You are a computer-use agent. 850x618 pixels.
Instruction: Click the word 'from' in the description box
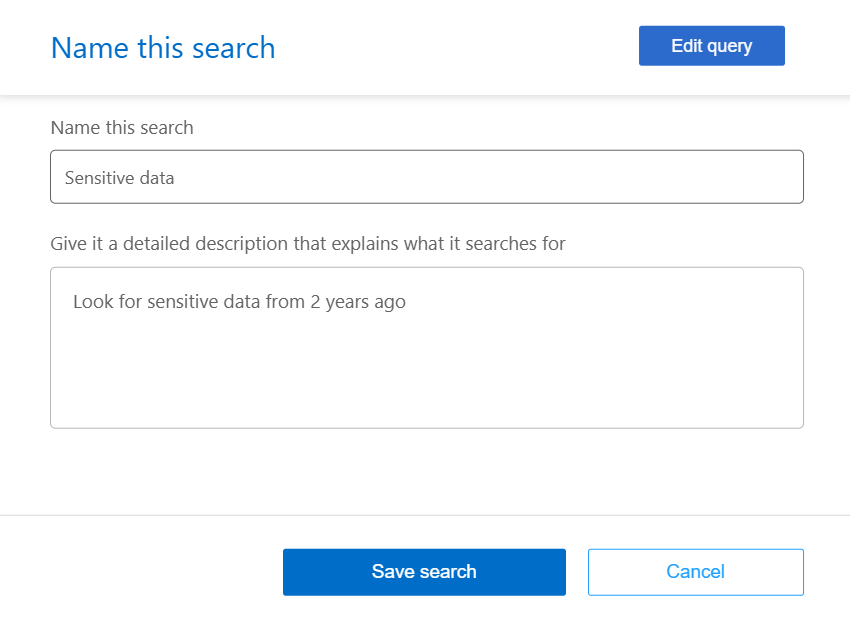click(285, 301)
